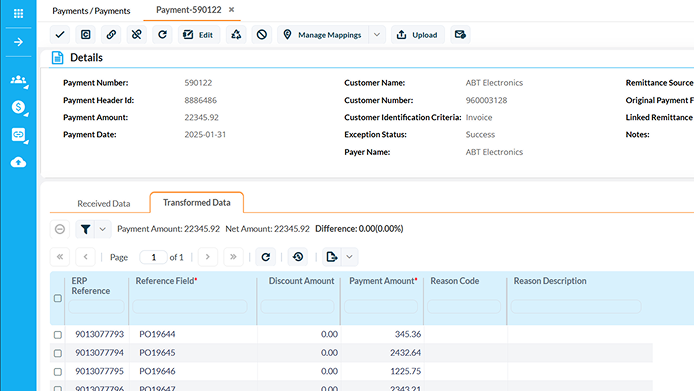
Task: Select customer number 960003128 value
Action: (x=486, y=101)
